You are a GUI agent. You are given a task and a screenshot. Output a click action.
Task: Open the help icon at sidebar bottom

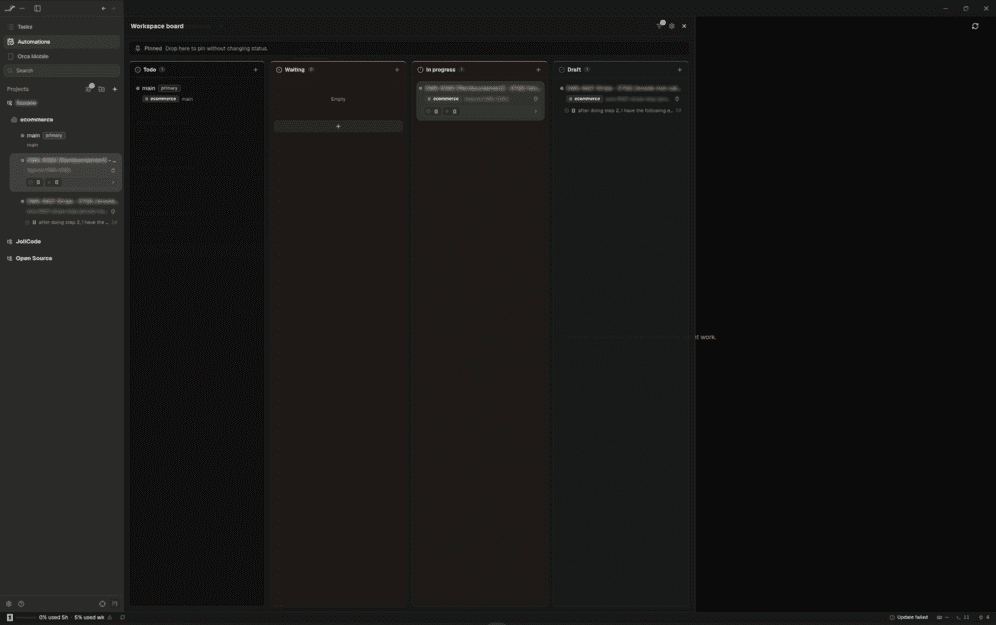coord(21,604)
